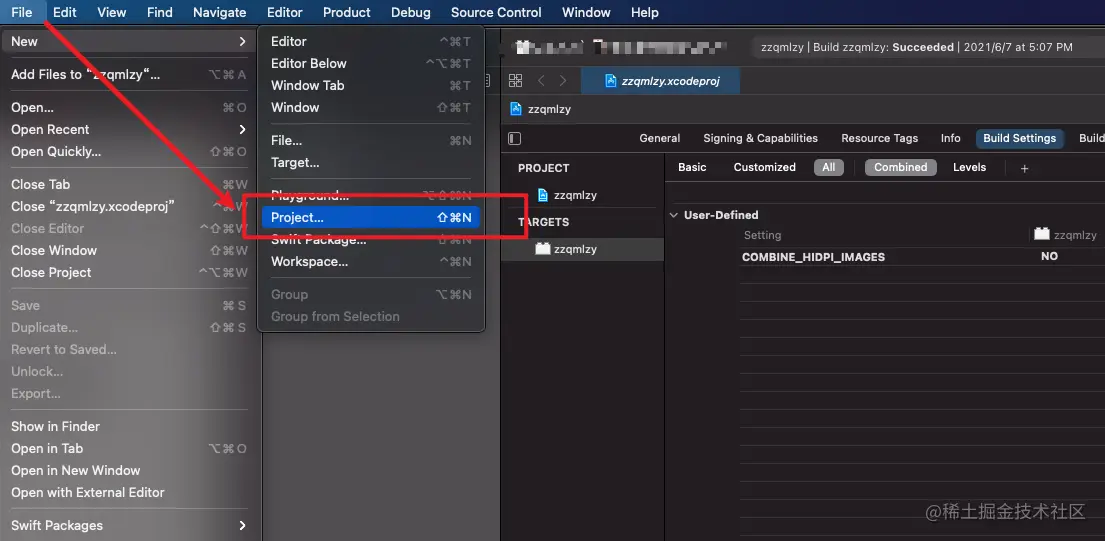Viewport: 1105px width, 541px height.
Task: Go forward with the right chevron
Action: pyautogui.click(x=562, y=80)
